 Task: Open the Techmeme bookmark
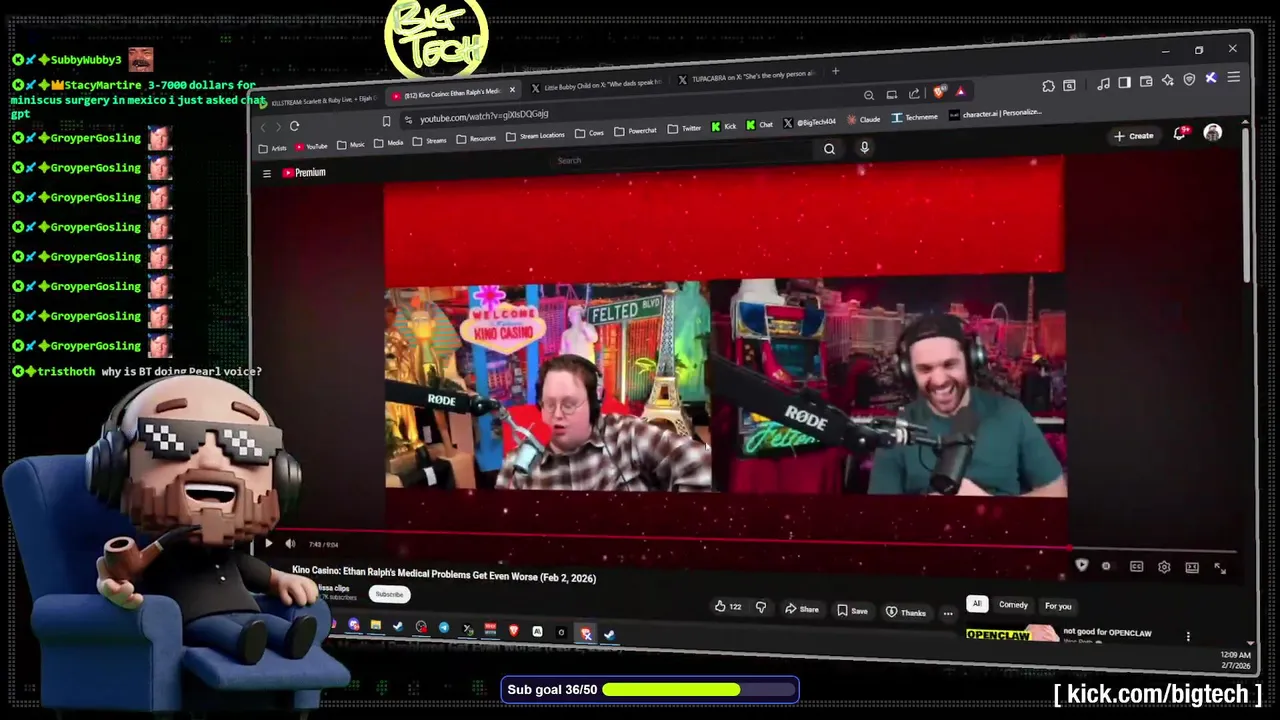(x=914, y=118)
